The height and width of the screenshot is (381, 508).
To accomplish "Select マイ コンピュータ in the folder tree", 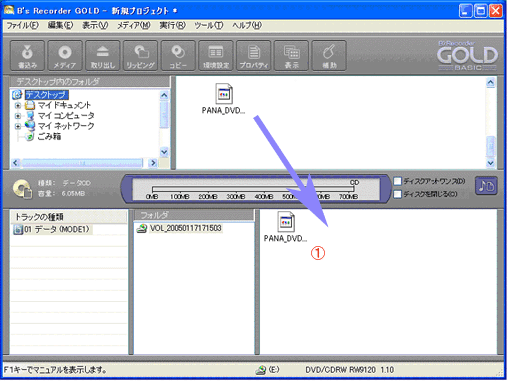I will pyautogui.click(x=66, y=116).
